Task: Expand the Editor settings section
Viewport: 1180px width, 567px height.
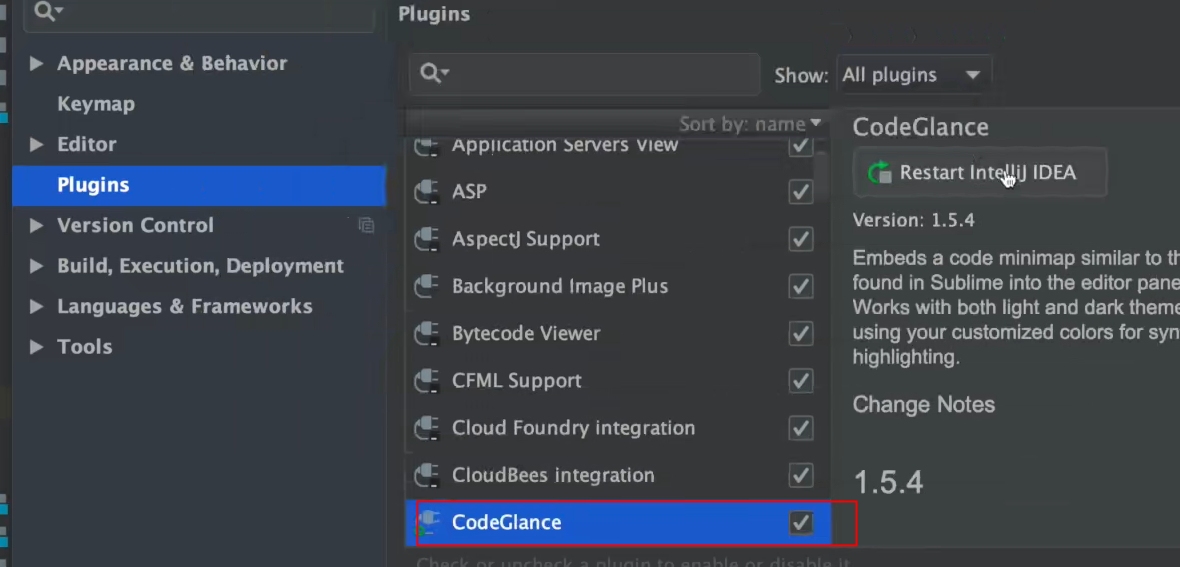Action: [36, 145]
